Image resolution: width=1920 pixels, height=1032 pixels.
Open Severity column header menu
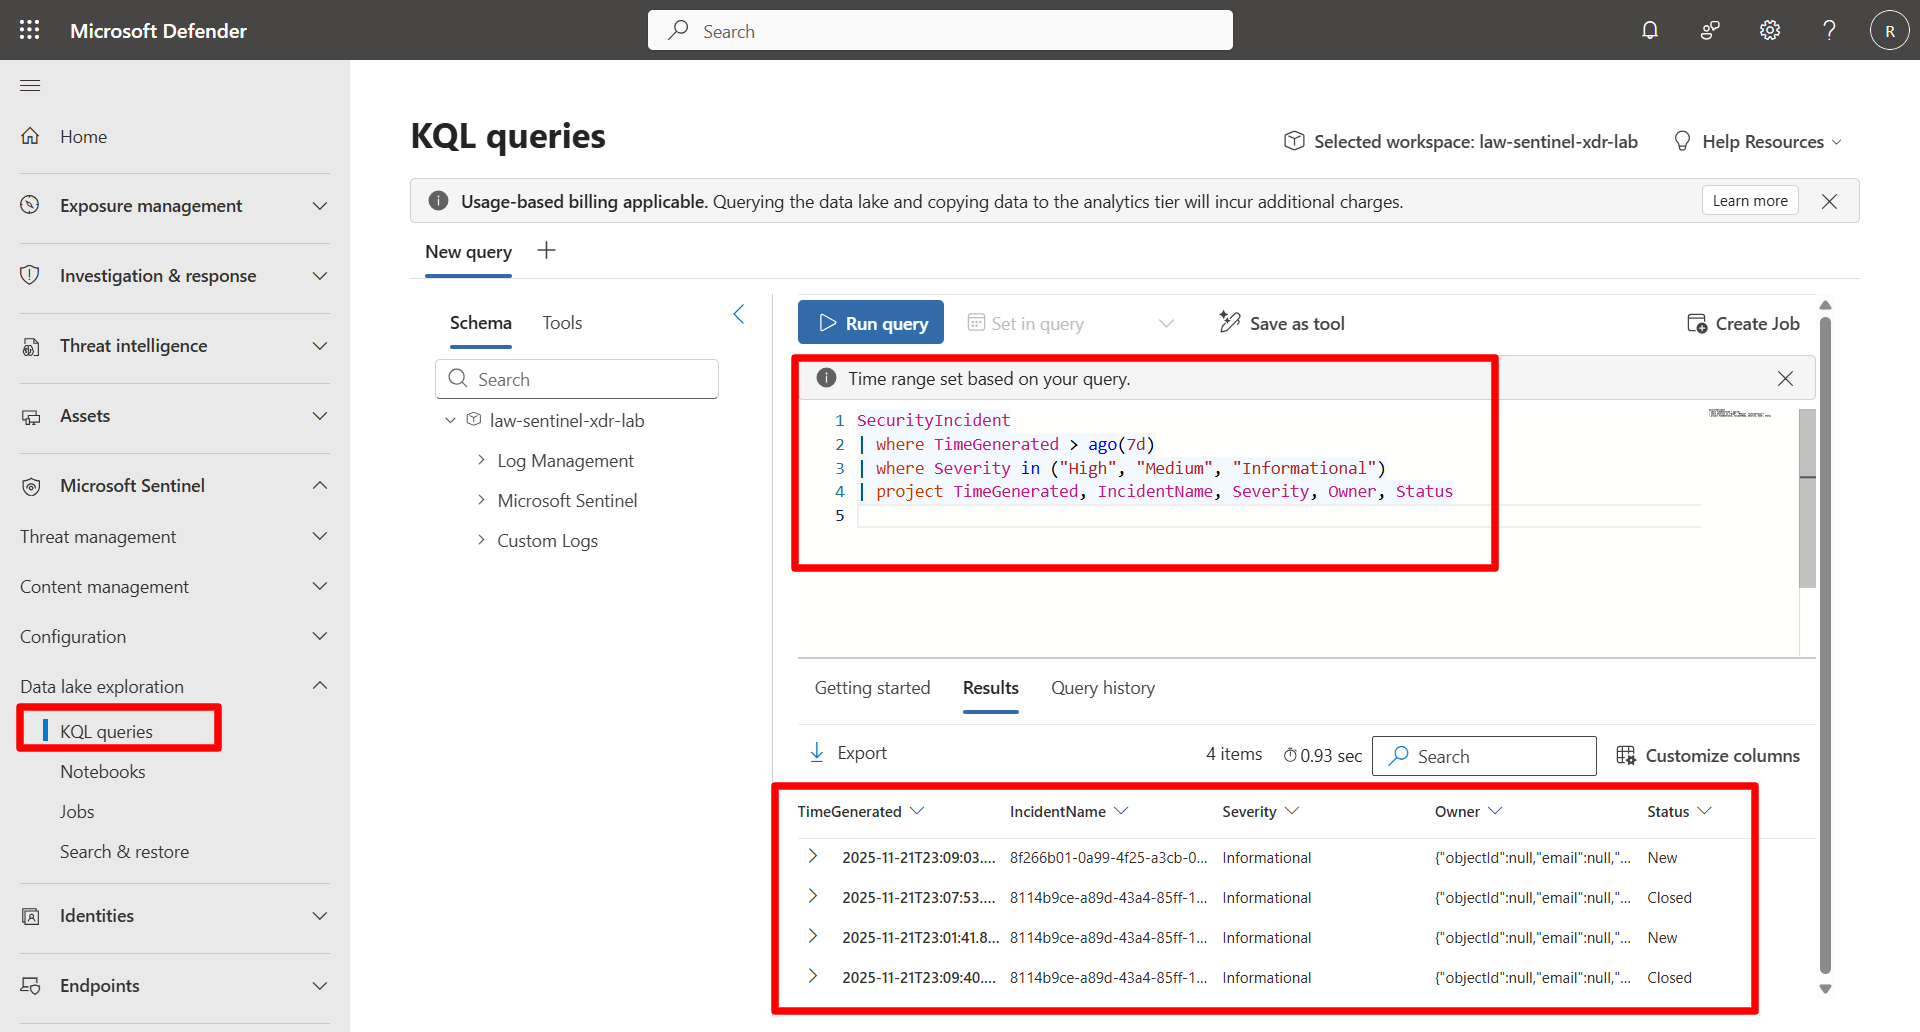(x=1292, y=811)
